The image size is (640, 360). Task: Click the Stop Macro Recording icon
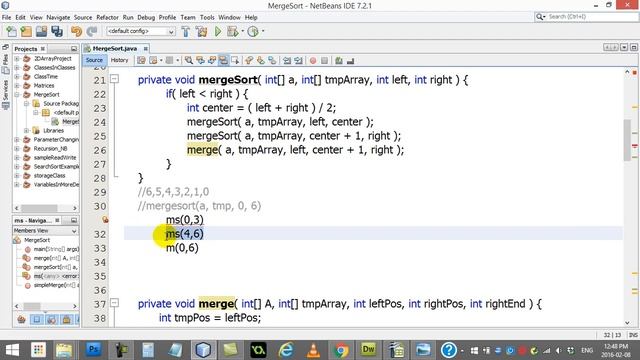click(324, 60)
